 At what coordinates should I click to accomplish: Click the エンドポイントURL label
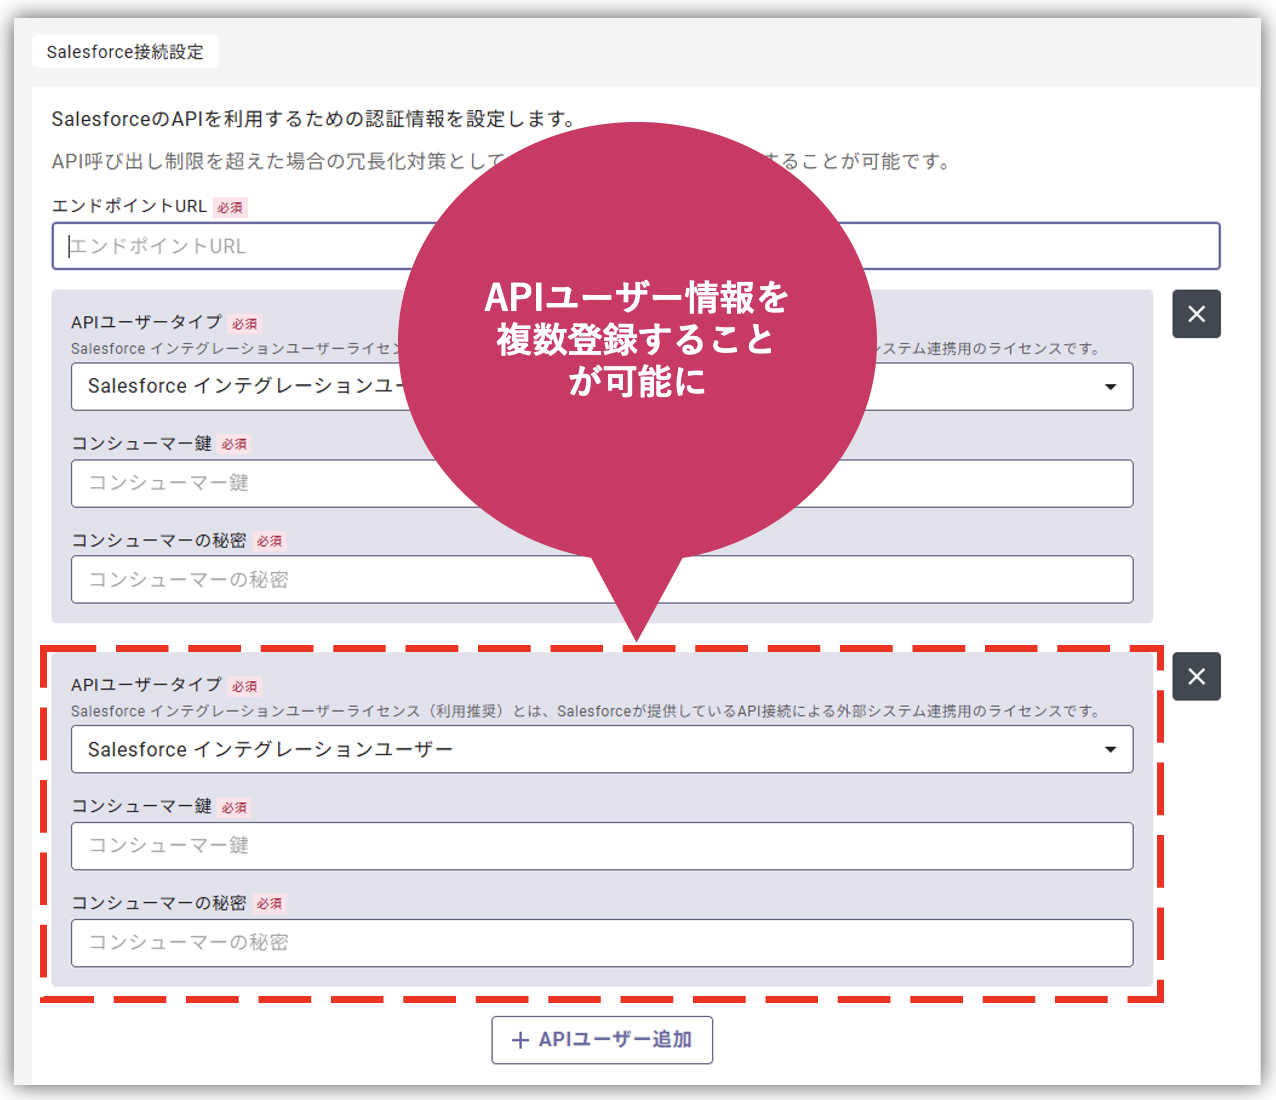129,206
